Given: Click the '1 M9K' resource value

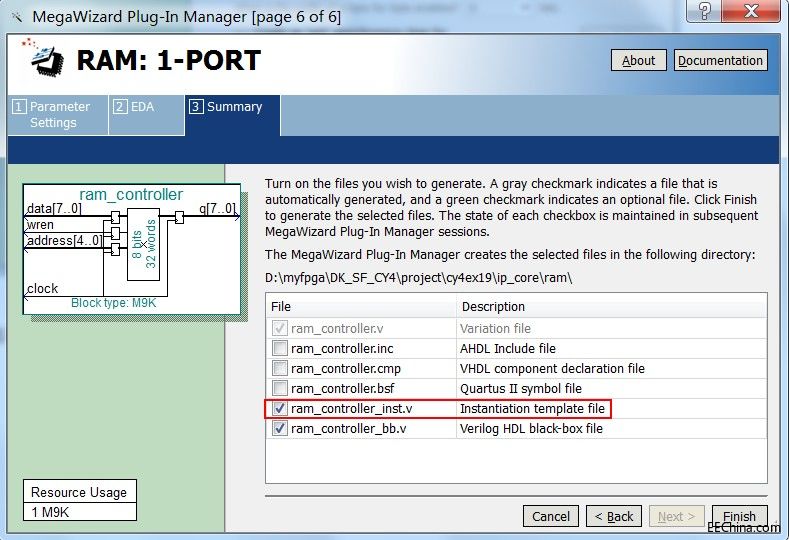Looking at the screenshot, I should tap(50, 512).
